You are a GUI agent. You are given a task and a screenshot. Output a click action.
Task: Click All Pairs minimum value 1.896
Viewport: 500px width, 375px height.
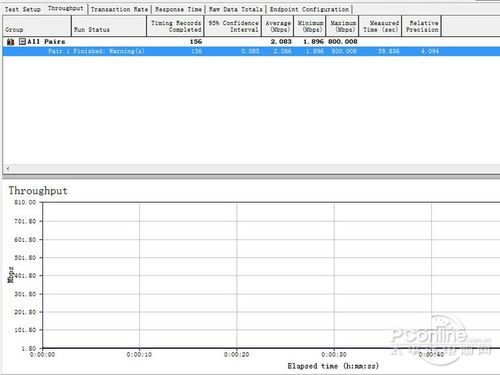click(x=313, y=42)
